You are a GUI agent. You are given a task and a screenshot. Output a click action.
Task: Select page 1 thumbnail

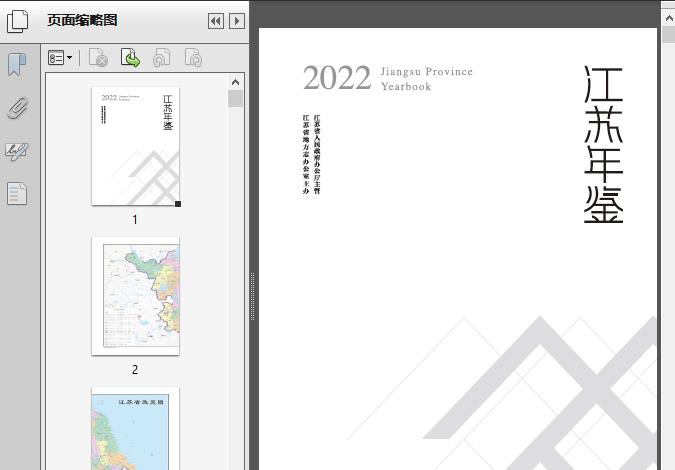(136, 146)
